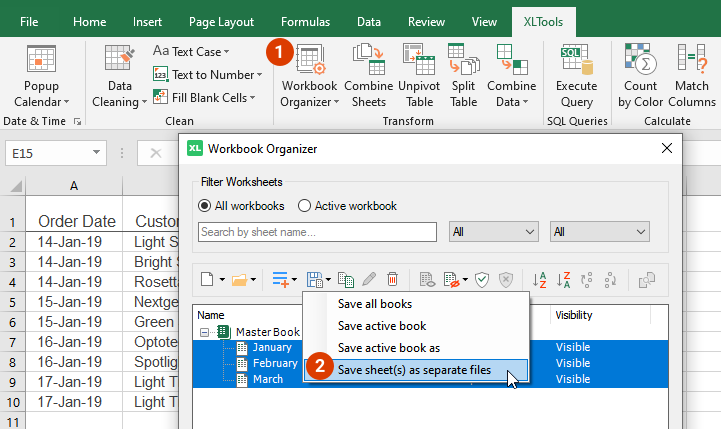Click the Fill Blank Cells command
Screen dimensions: 721x429
coord(204,97)
